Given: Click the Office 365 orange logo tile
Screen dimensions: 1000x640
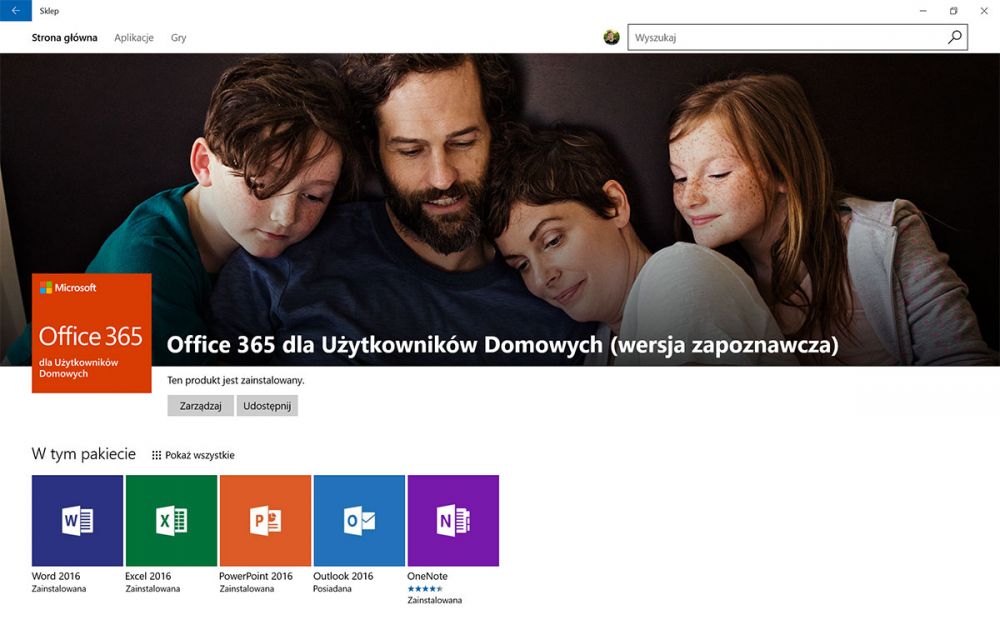Looking at the screenshot, I should click(x=92, y=333).
